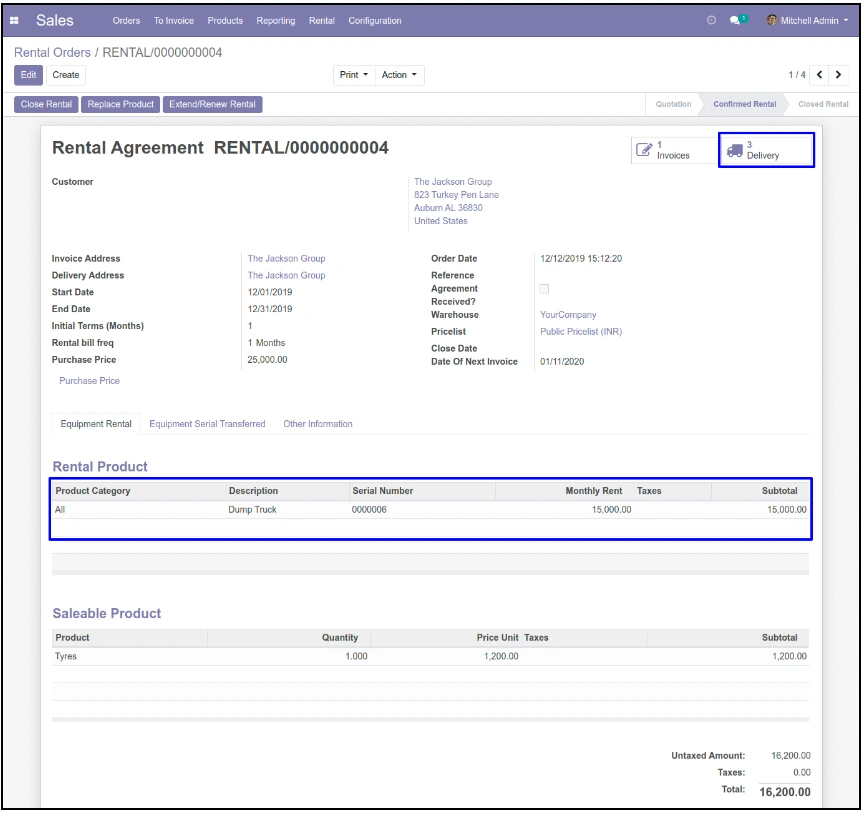
Task: Click the clock activities icon
Action: (x=711, y=21)
